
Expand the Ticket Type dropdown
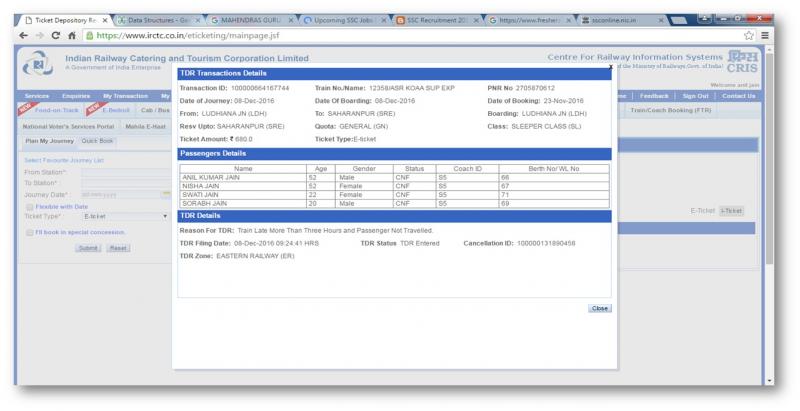pyautogui.click(x=126, y=216)
